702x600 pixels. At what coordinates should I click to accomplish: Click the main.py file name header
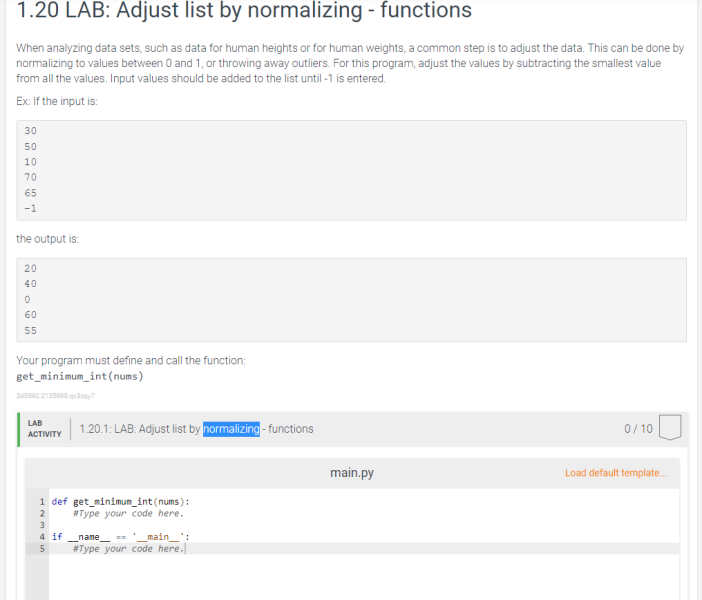(x=352, y=473)
